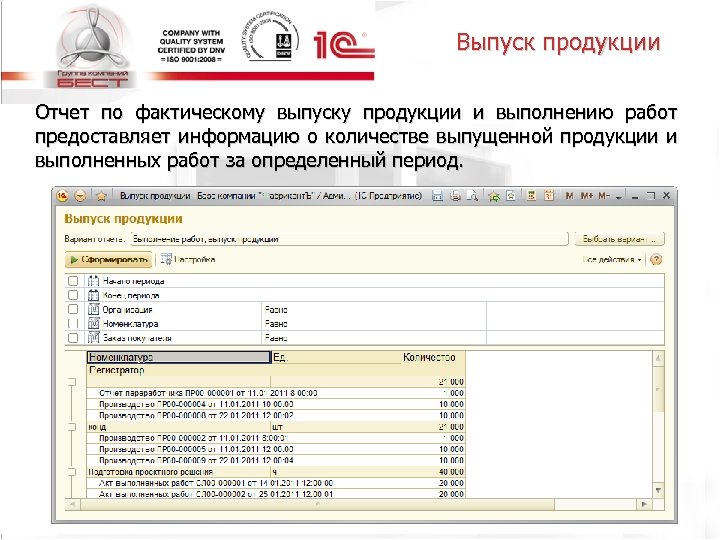This screenshot has height=540, width=720.
Task: Open the round orange dropdown menu icon
Action: coord(80,196)
